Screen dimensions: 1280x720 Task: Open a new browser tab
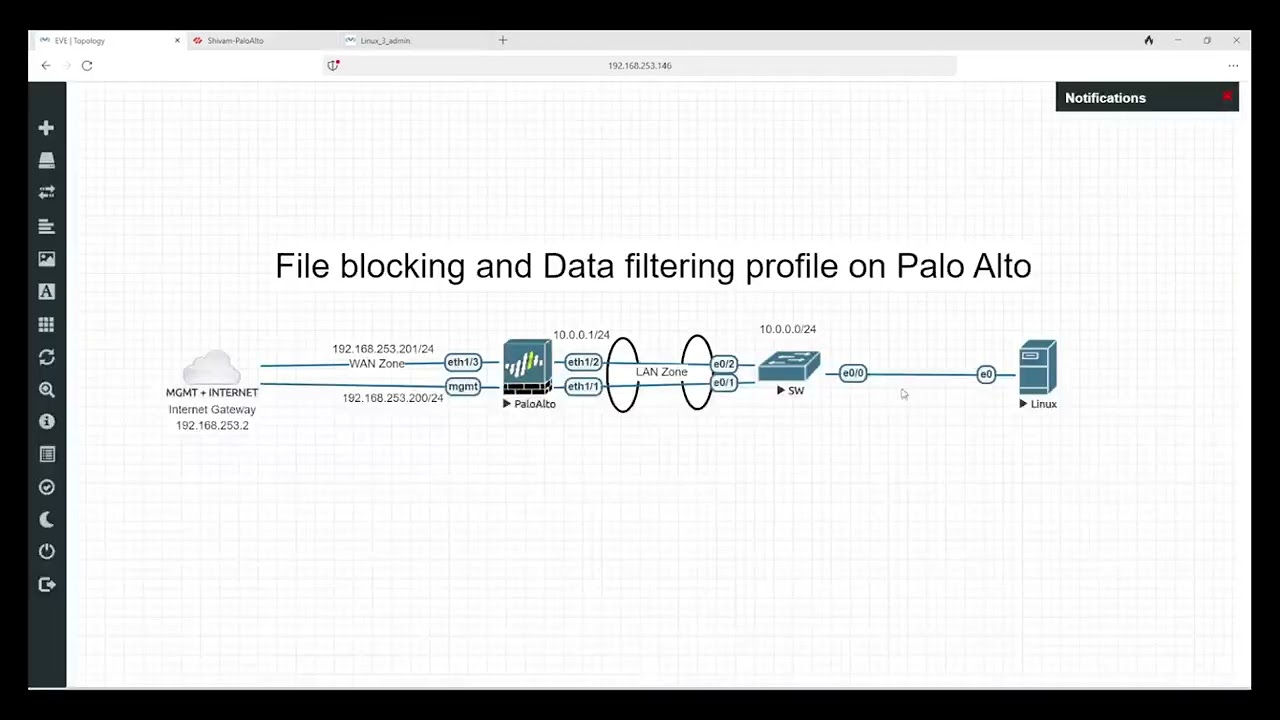(x=503, y=40)
